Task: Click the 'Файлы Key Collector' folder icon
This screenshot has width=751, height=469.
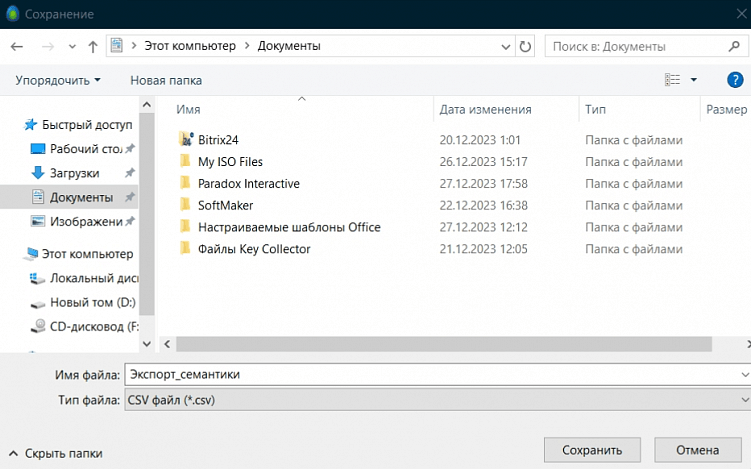Action: pyautogui.click(x=185, y=248)
